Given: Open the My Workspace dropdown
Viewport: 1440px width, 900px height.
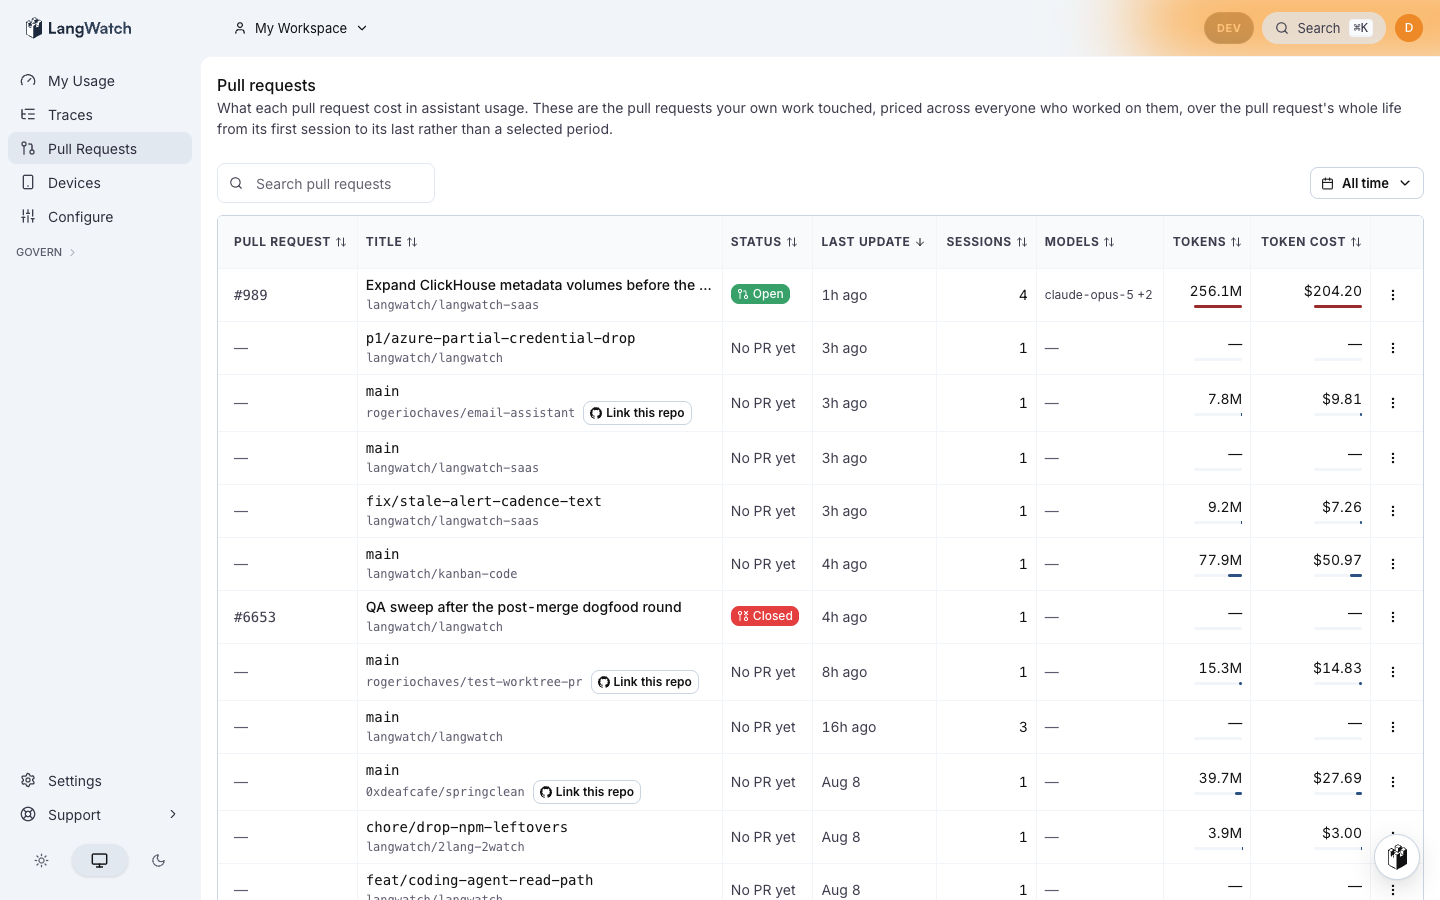Looking at the screenshot, I should click(x=301, y=28).
